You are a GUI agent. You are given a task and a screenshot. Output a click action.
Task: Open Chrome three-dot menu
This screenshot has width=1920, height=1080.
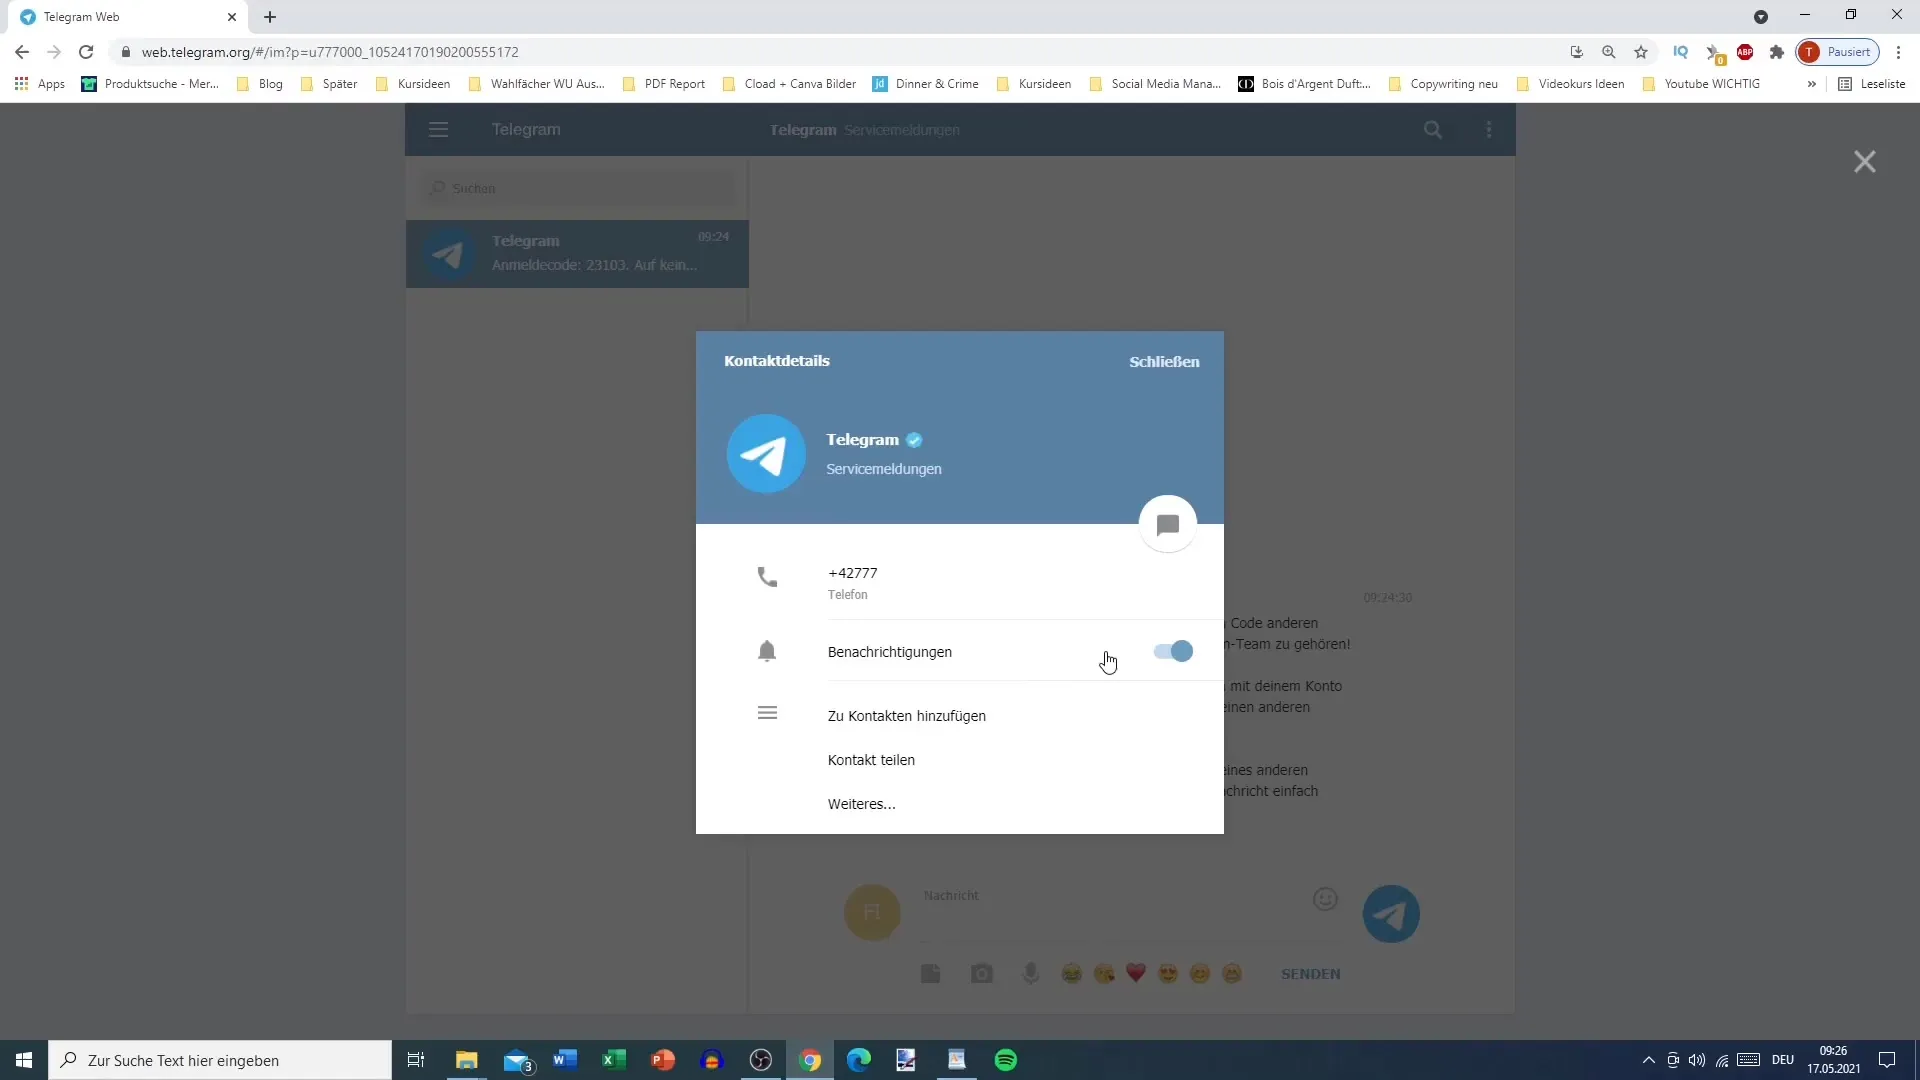(x=1898, y=52)
